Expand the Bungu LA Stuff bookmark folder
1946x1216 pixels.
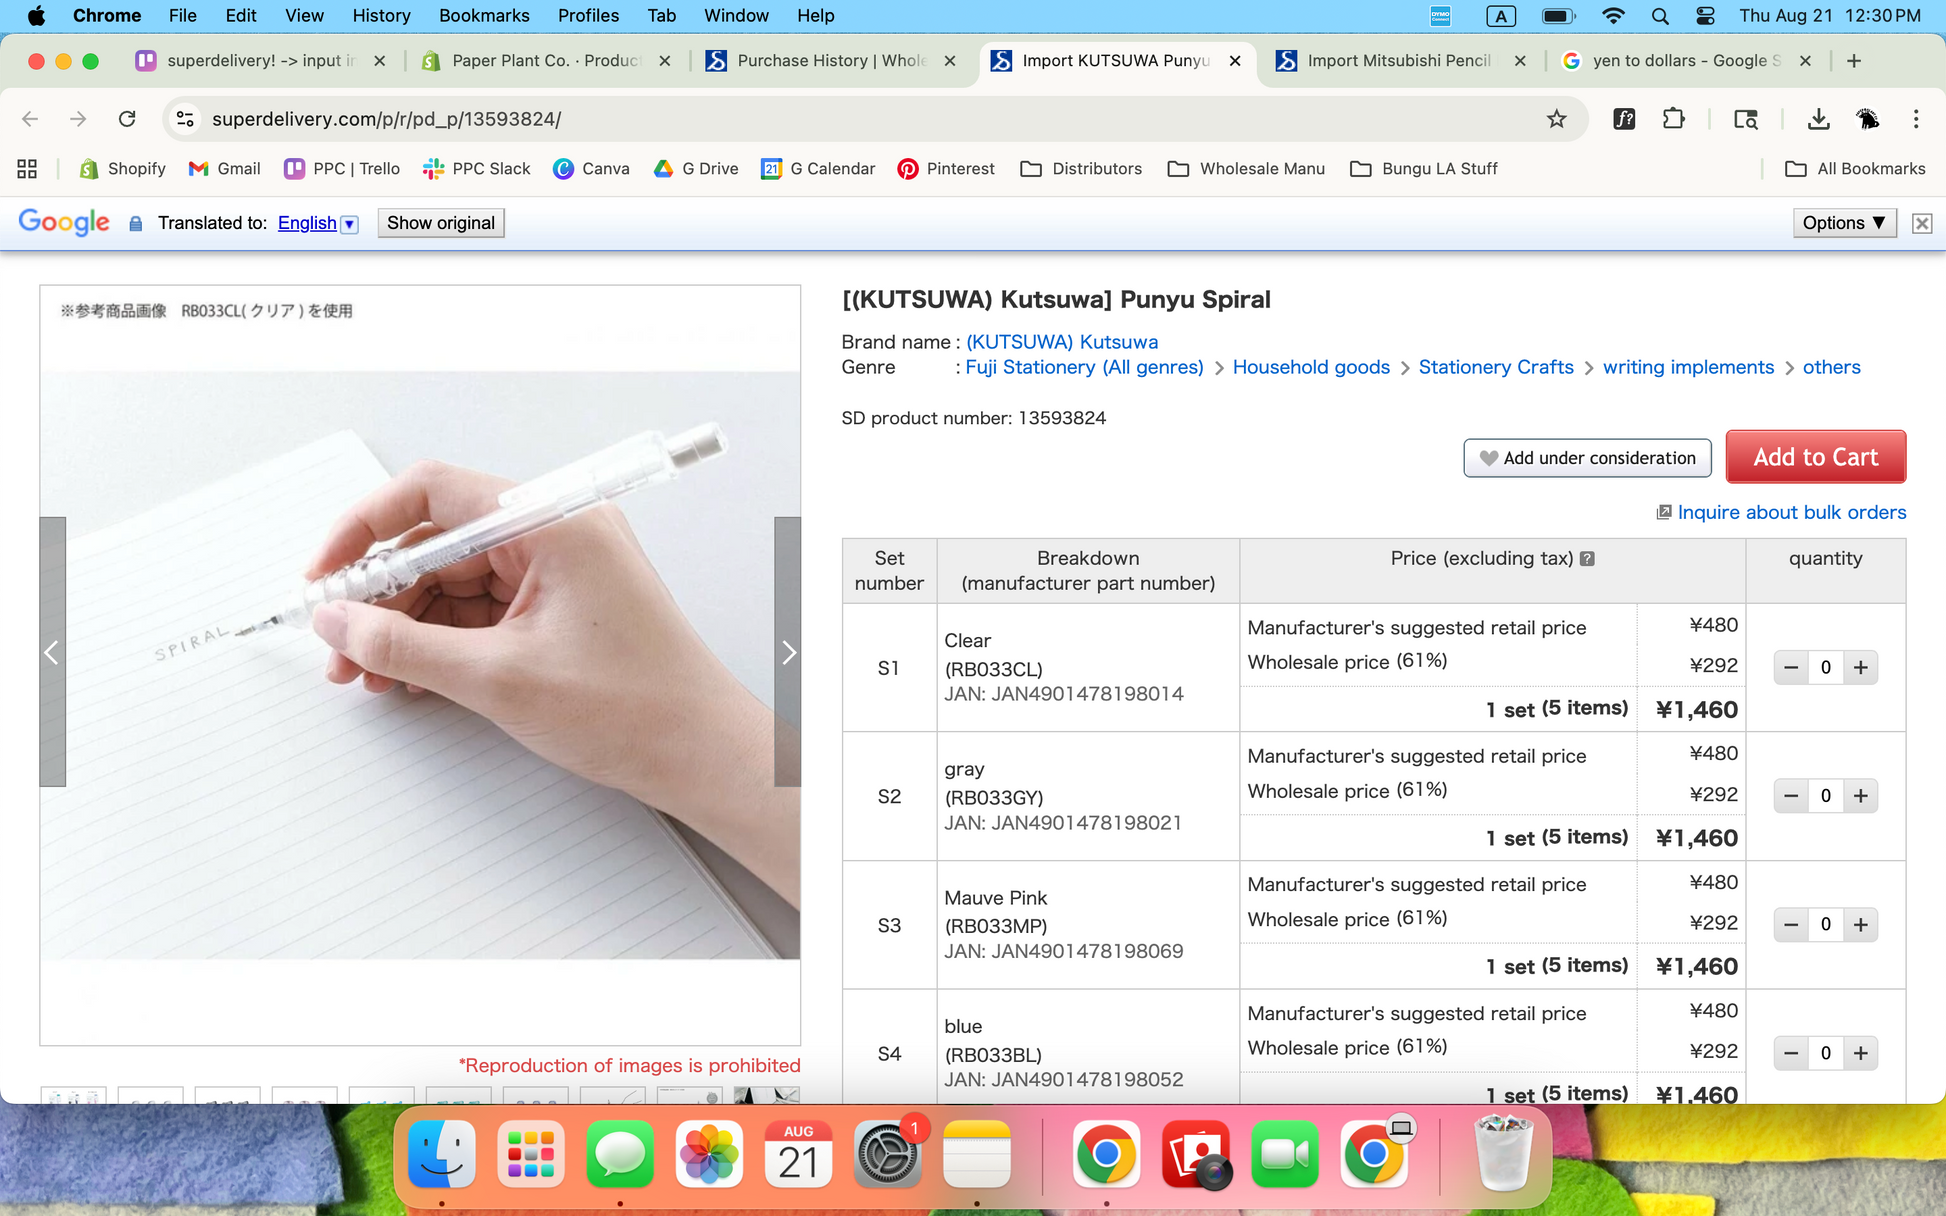click(1423, 169)
